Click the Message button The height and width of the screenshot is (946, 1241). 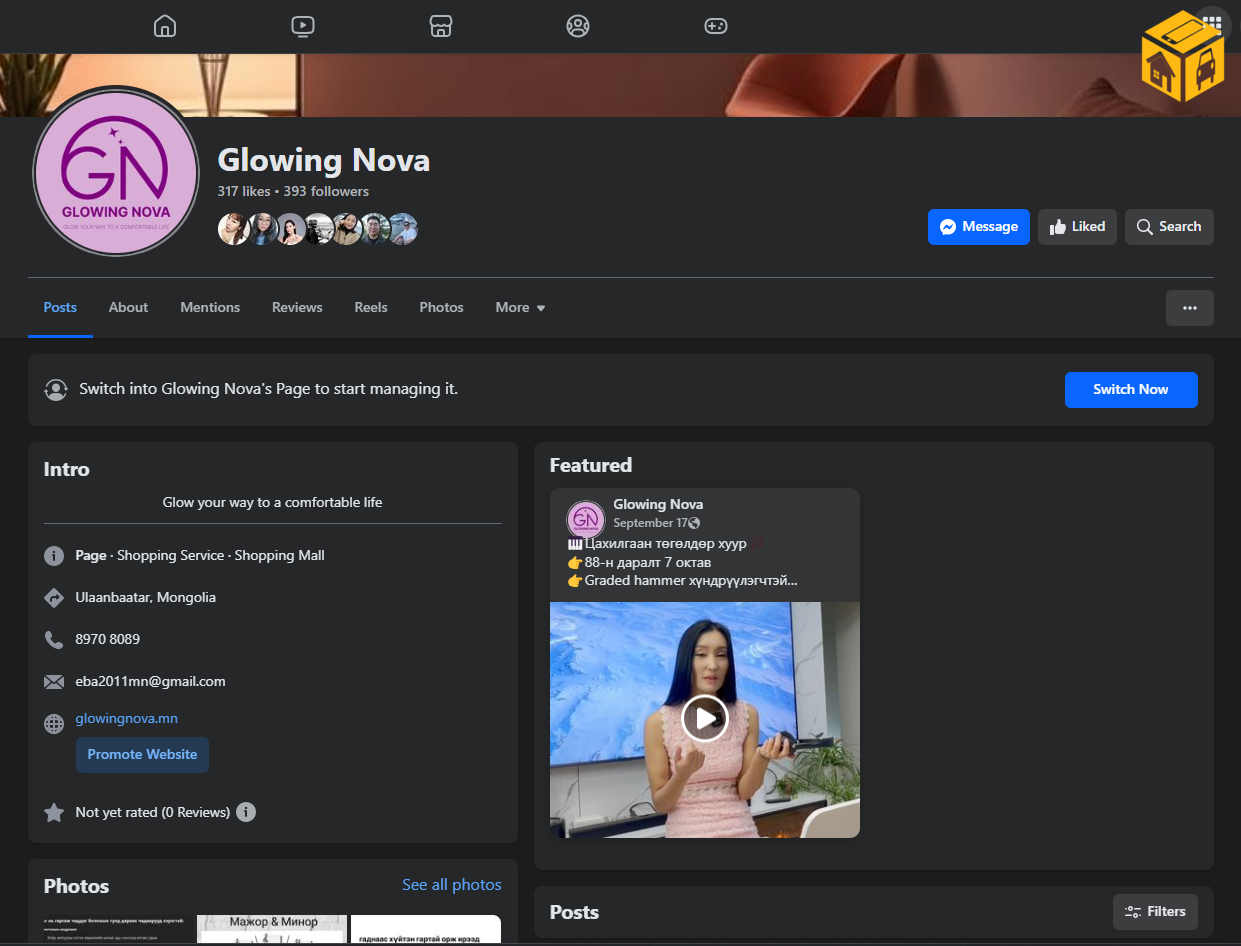978,227
